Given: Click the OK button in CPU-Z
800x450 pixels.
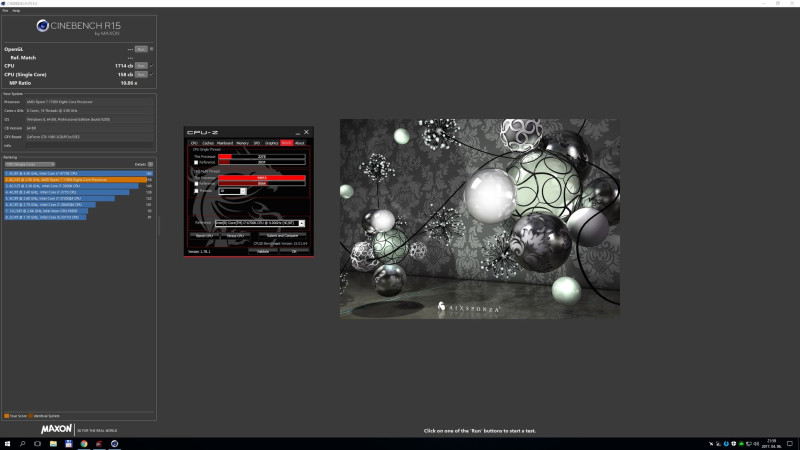Looking at the screenshot, I should click(294, 252).
